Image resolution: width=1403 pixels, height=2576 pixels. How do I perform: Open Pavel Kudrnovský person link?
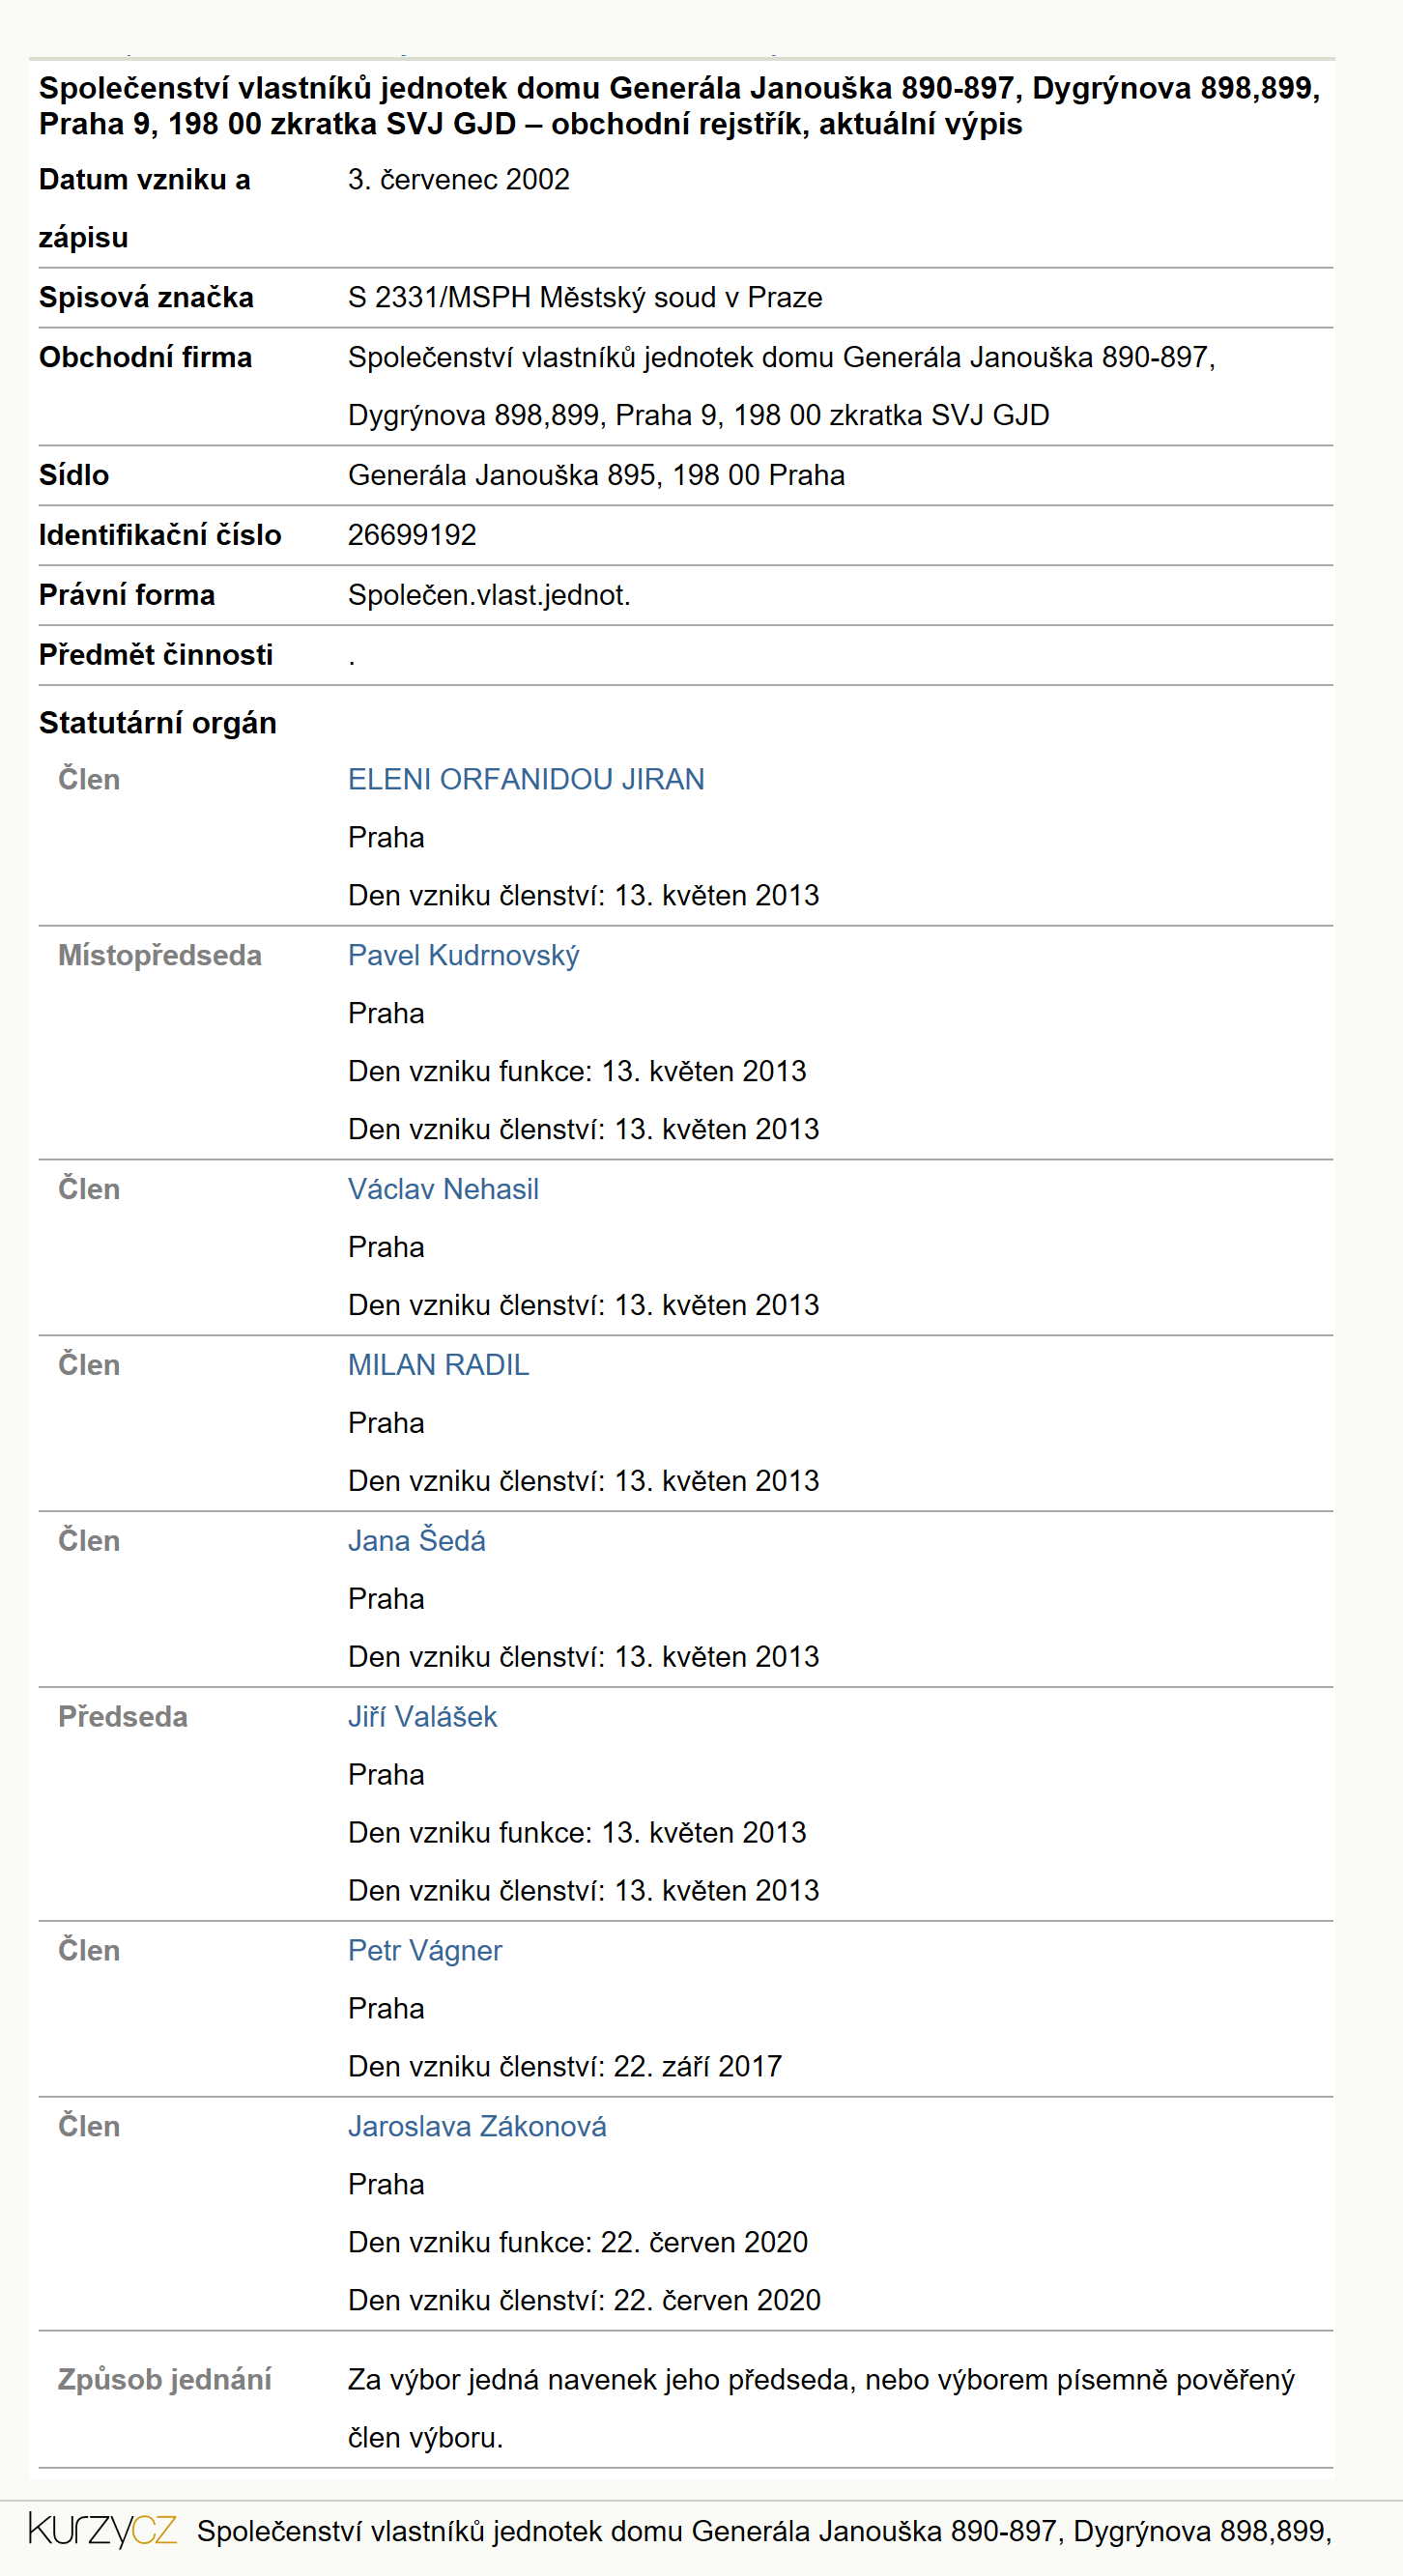[463, 955]
